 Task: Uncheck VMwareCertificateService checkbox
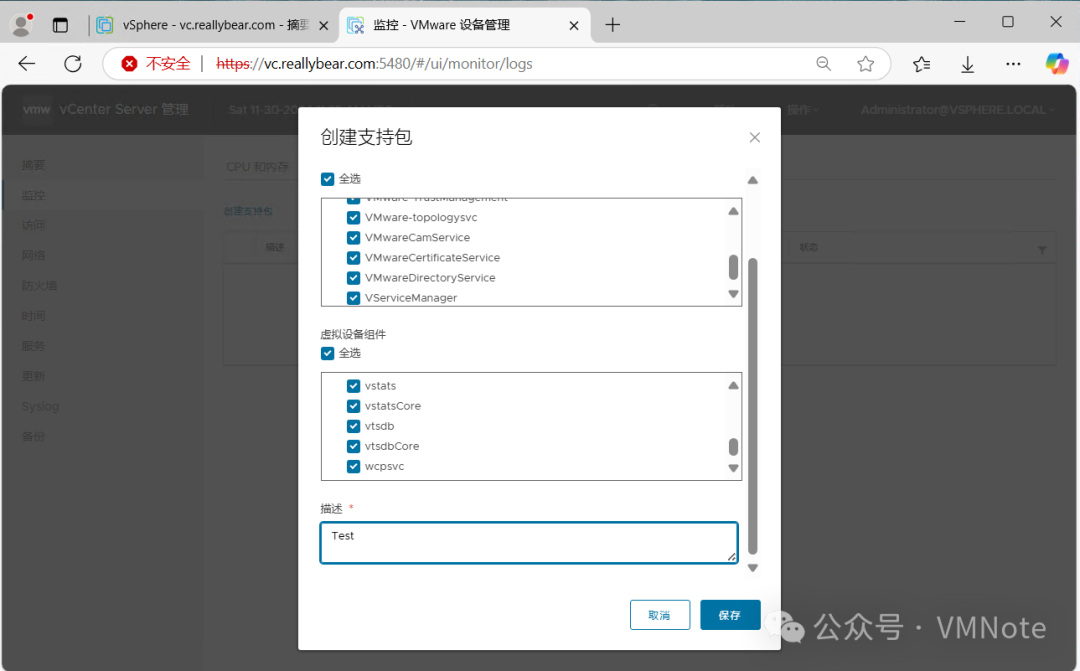pos(353,258)
